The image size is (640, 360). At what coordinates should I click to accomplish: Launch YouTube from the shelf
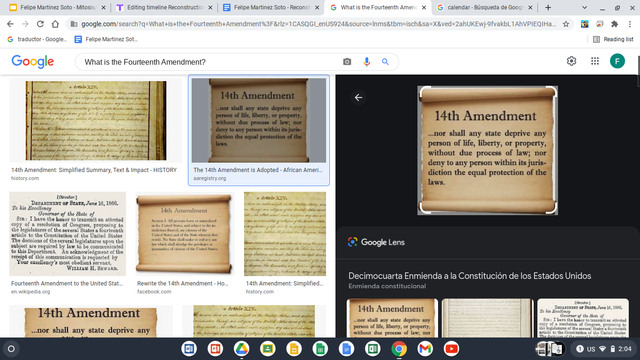tap(451, 349)
